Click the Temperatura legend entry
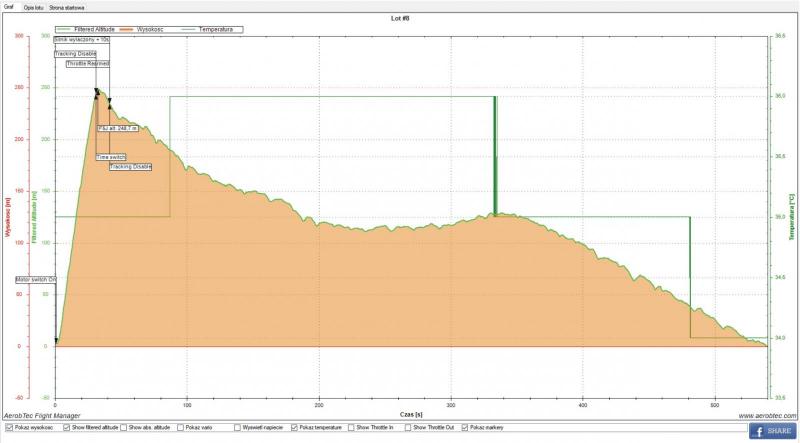Viewport: 800px width, 443px height. [x=214, y=29]
